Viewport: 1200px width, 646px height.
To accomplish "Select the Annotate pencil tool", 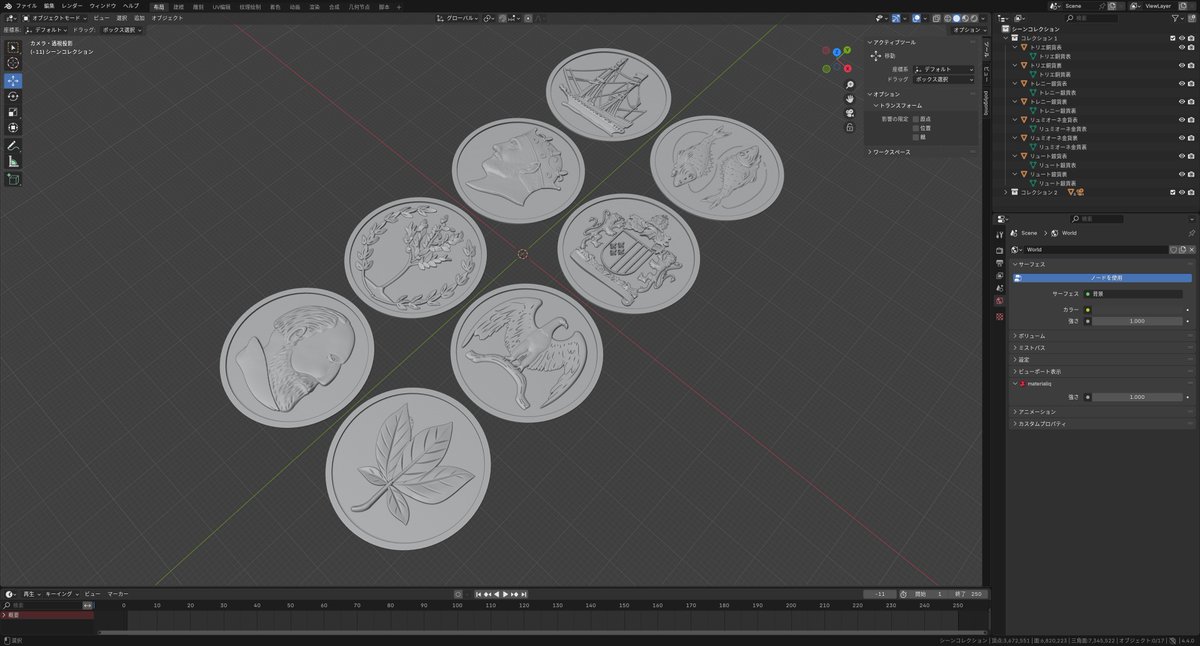I will point(14,145).
